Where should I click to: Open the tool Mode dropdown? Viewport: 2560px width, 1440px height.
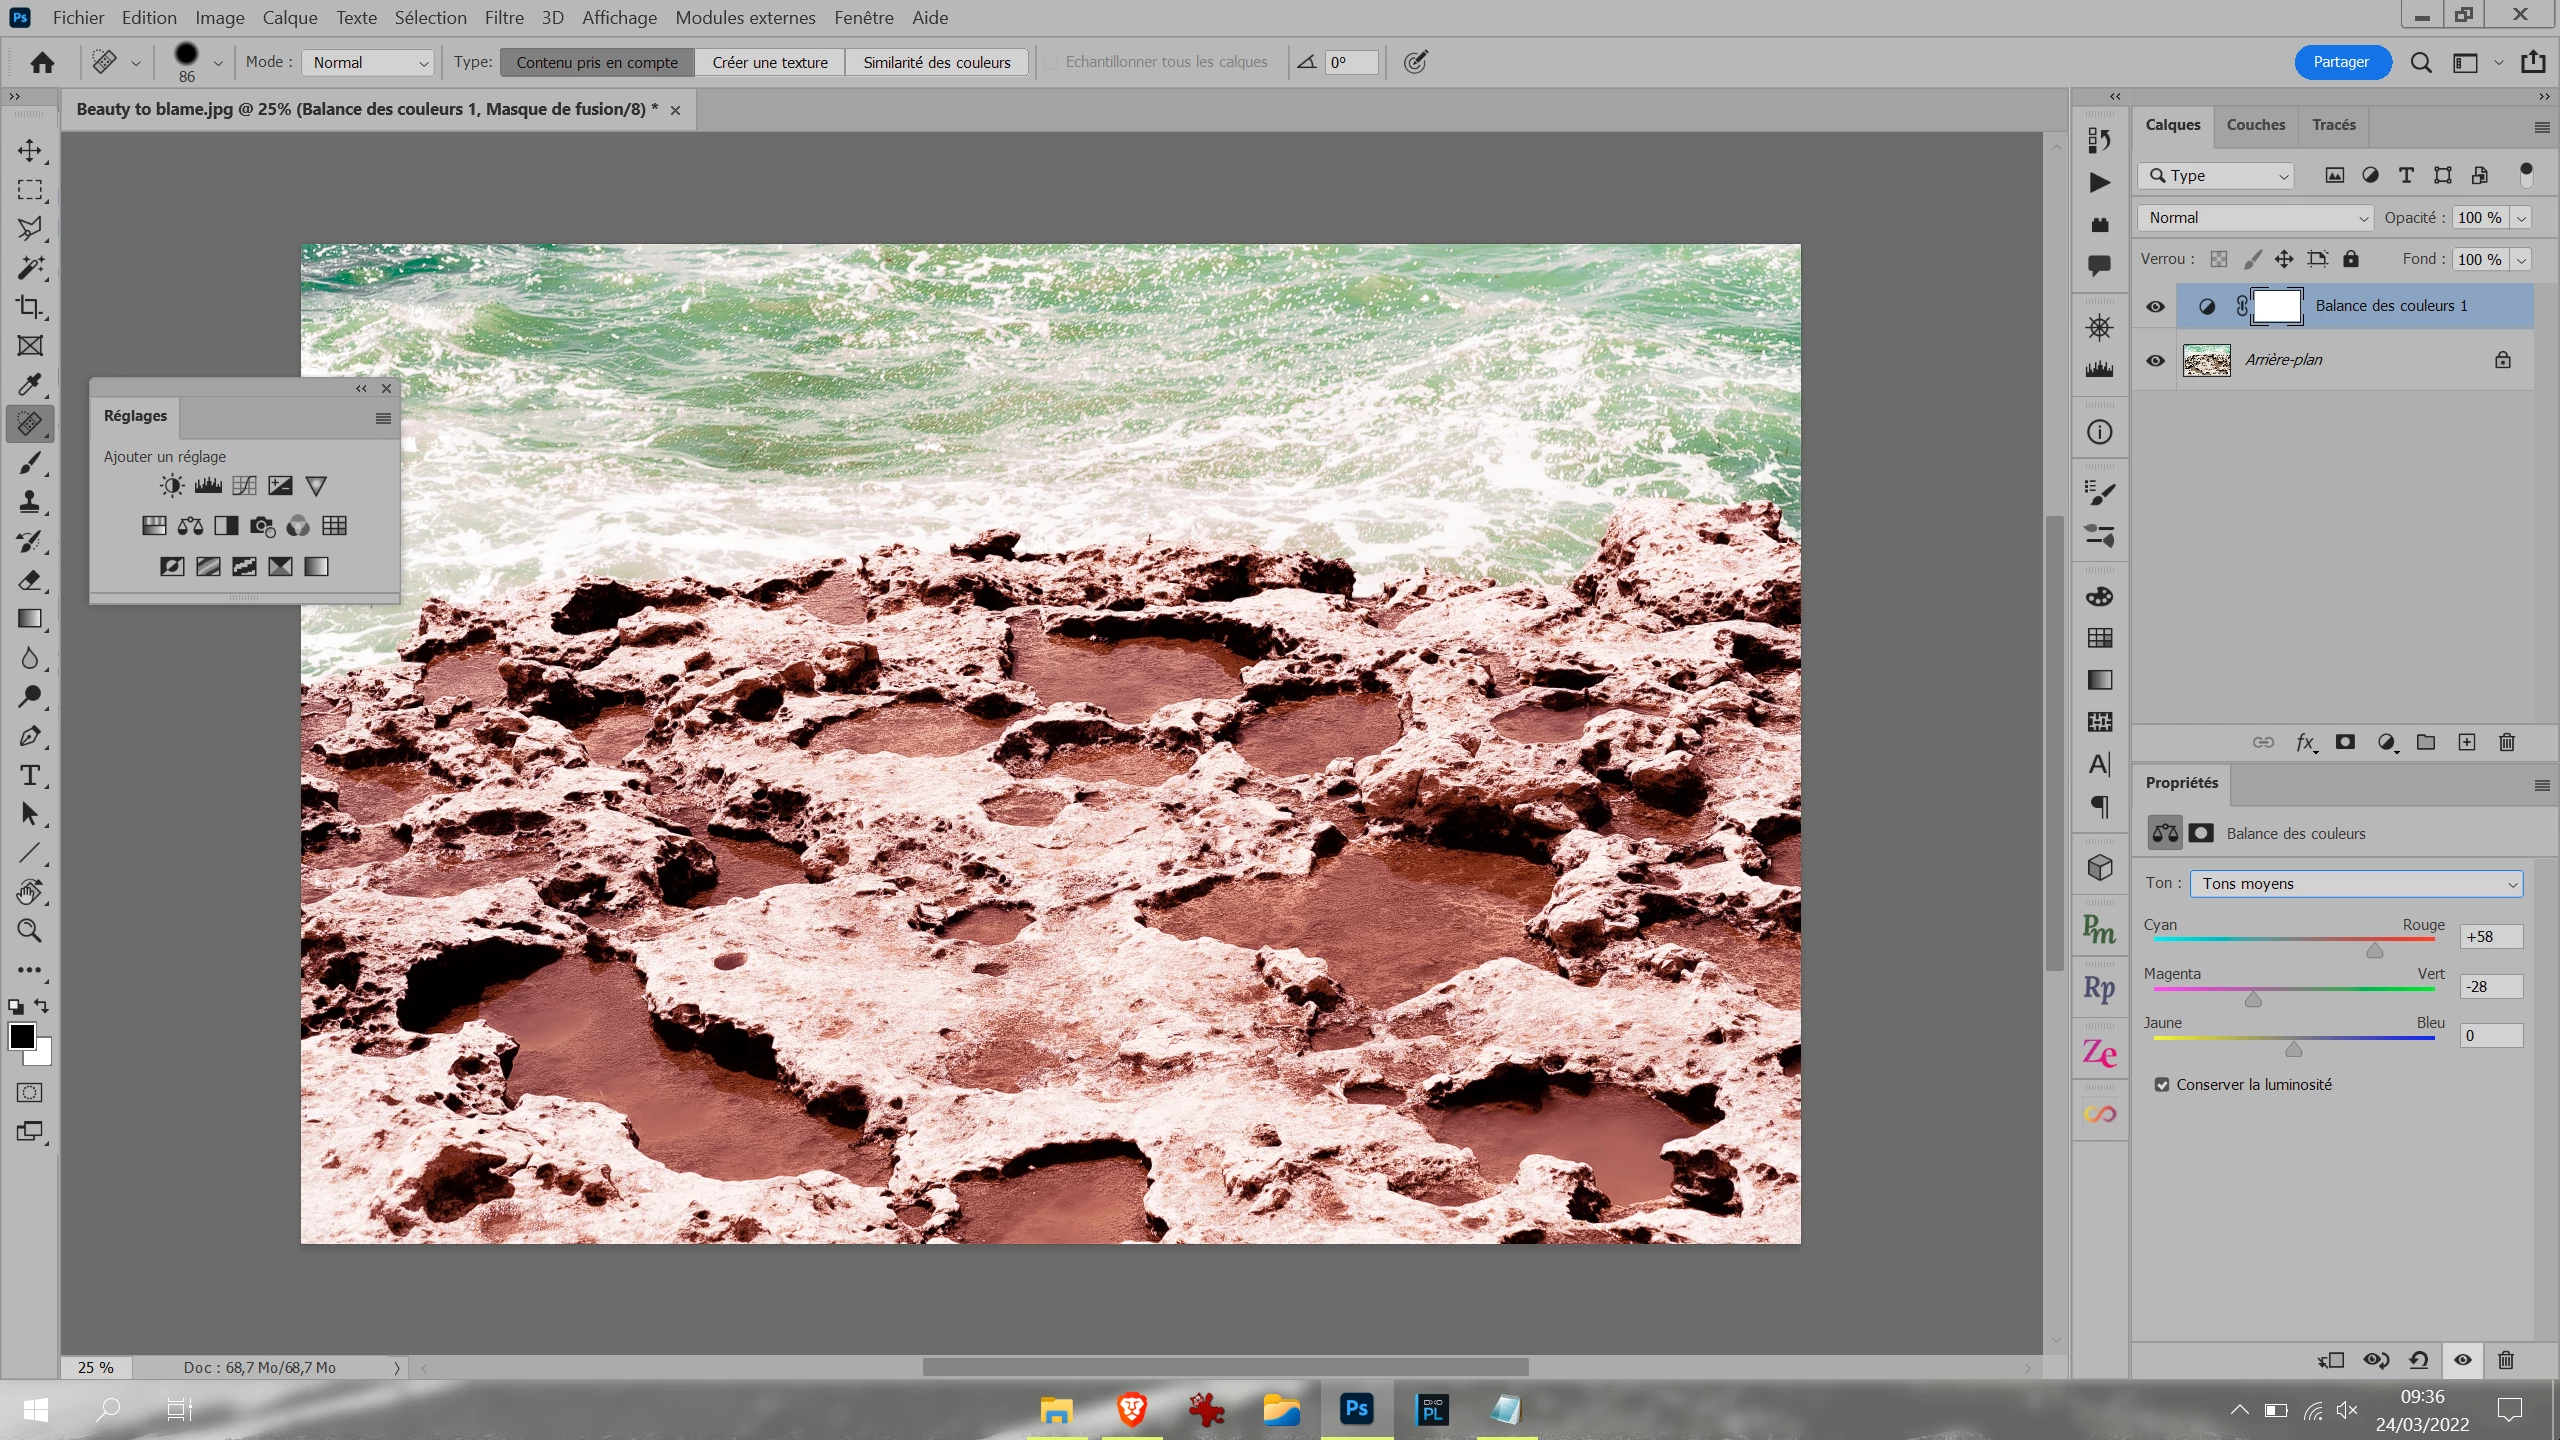pyautogui.click(x=368, y=62)
